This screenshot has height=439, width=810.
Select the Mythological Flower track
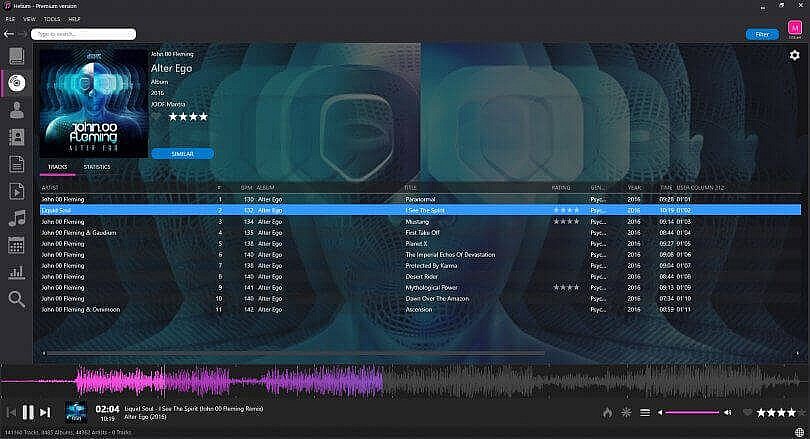pos(420,288)
